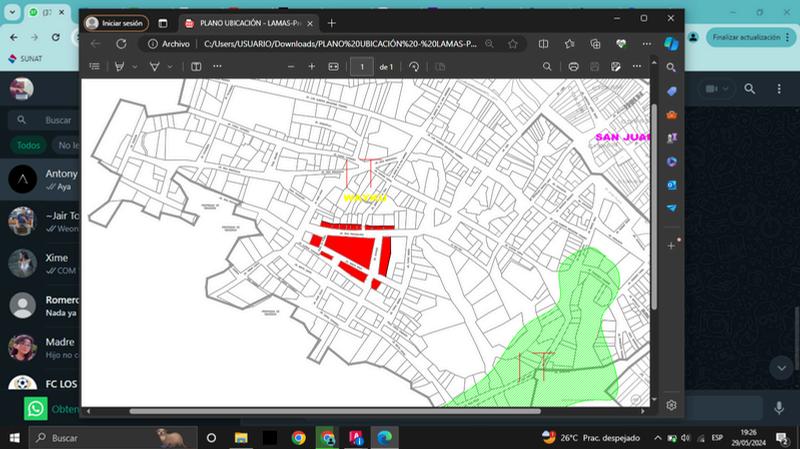Image resolution: width=800 pixels, height=449 pixels.
Task: Open Antony chat in WhatsApp
Action: [x=40, y=179]
